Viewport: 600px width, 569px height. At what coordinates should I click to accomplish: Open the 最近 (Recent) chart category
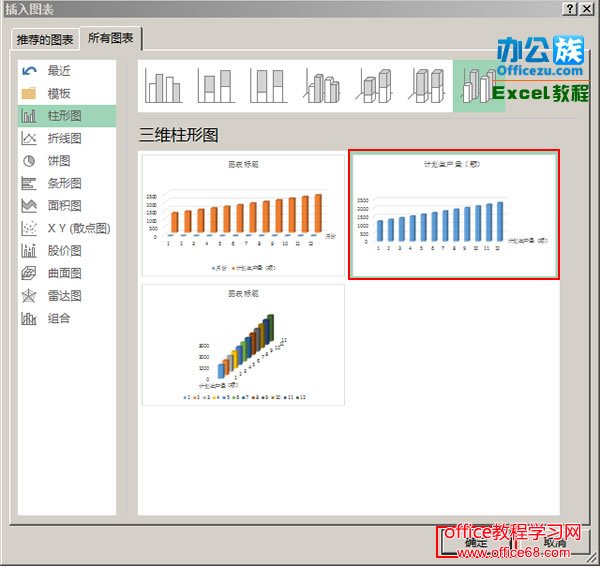[67, 71]
